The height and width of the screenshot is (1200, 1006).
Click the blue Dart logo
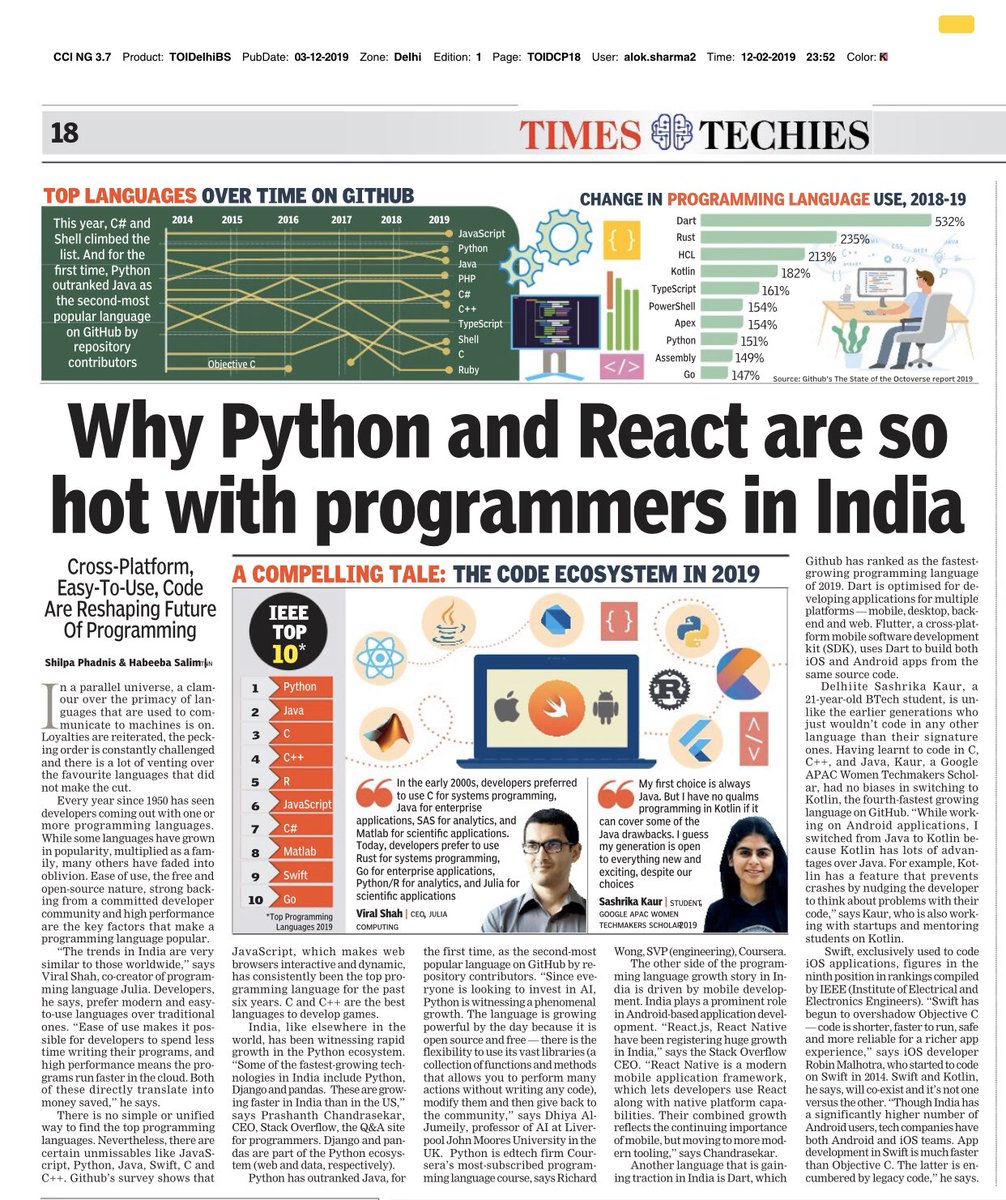[557, 622]
